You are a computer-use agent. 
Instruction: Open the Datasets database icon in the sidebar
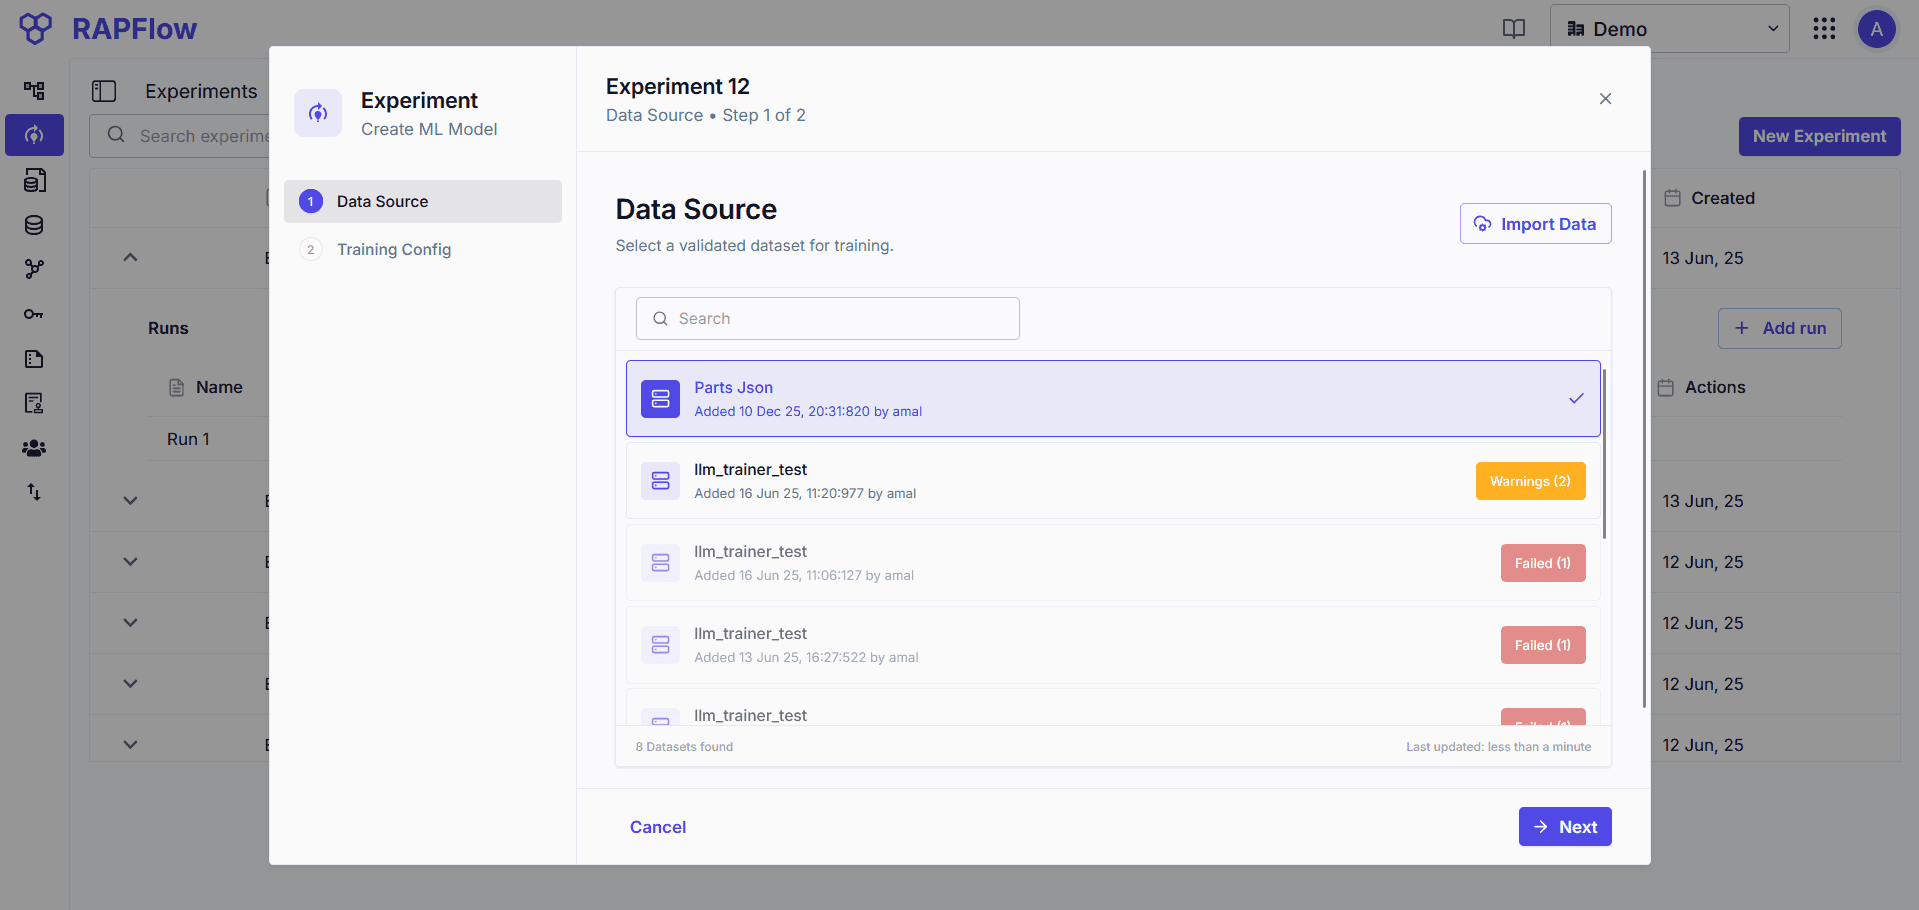(34, 225)
